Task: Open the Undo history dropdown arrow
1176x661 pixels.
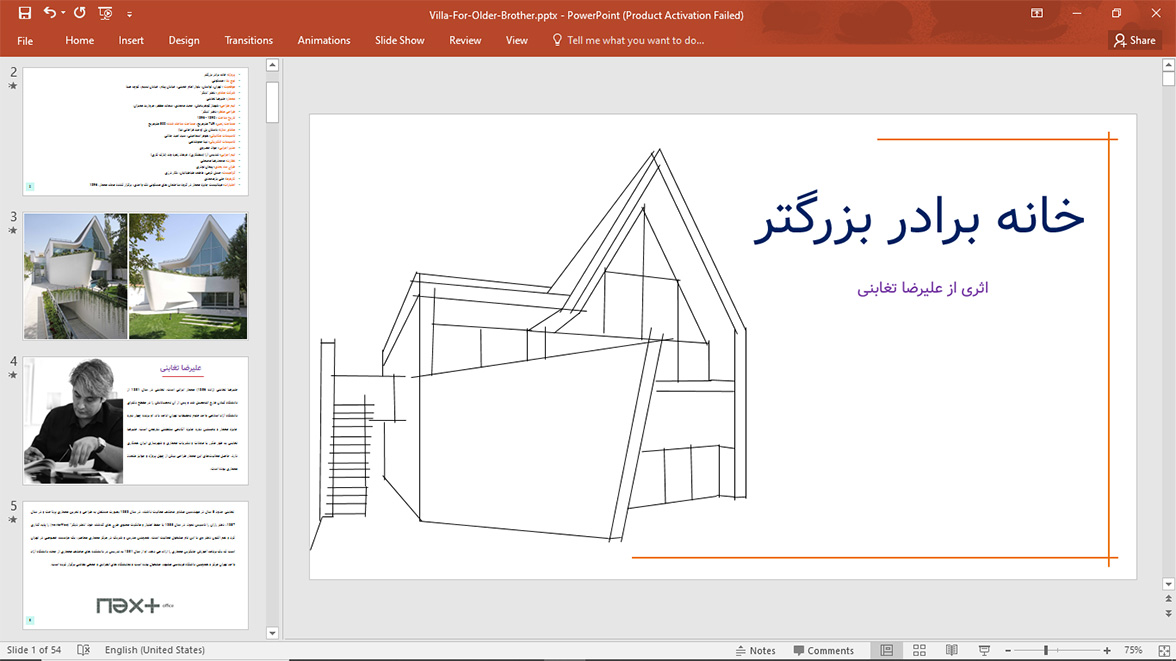Action: 63,13
